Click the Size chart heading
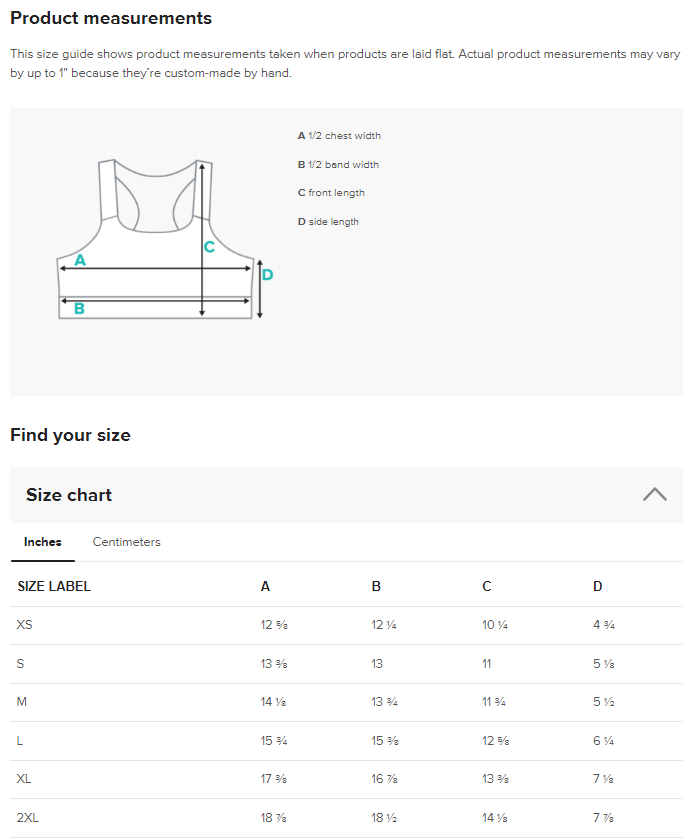 pos(69,495)
